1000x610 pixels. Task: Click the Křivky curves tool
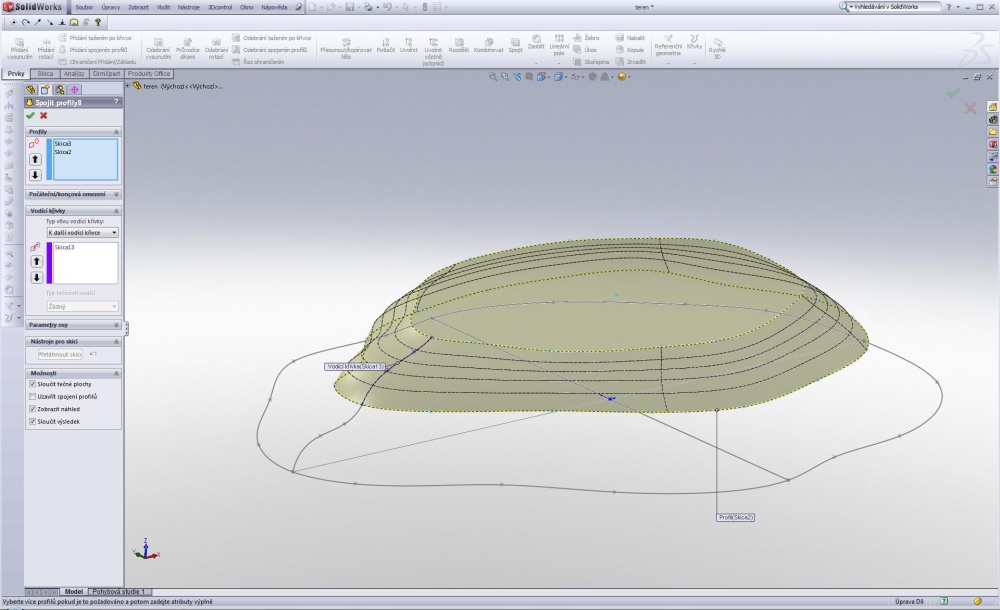pos(695,42)
